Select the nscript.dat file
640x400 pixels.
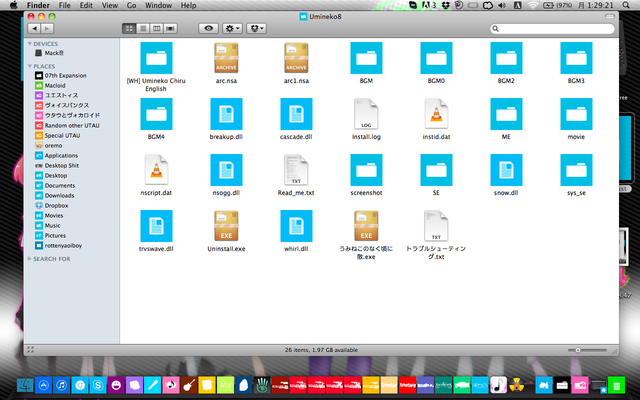pos(156,170)
